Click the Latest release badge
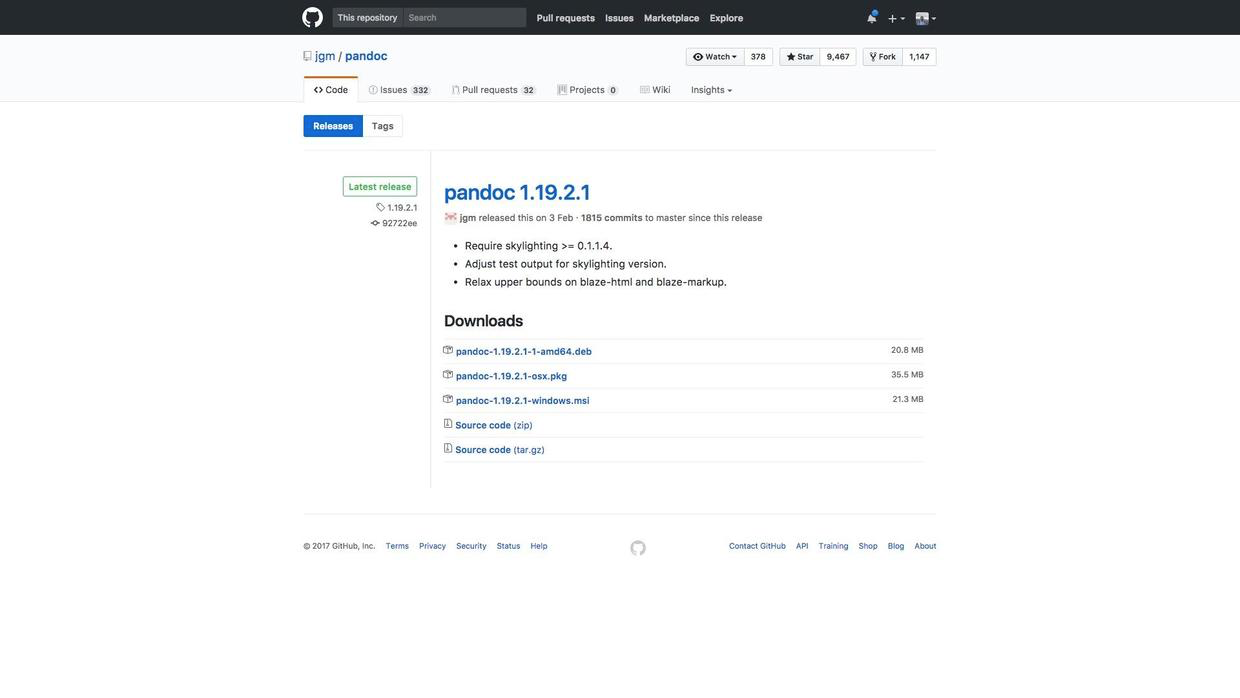1240x698 pixels. click(380, 187)
